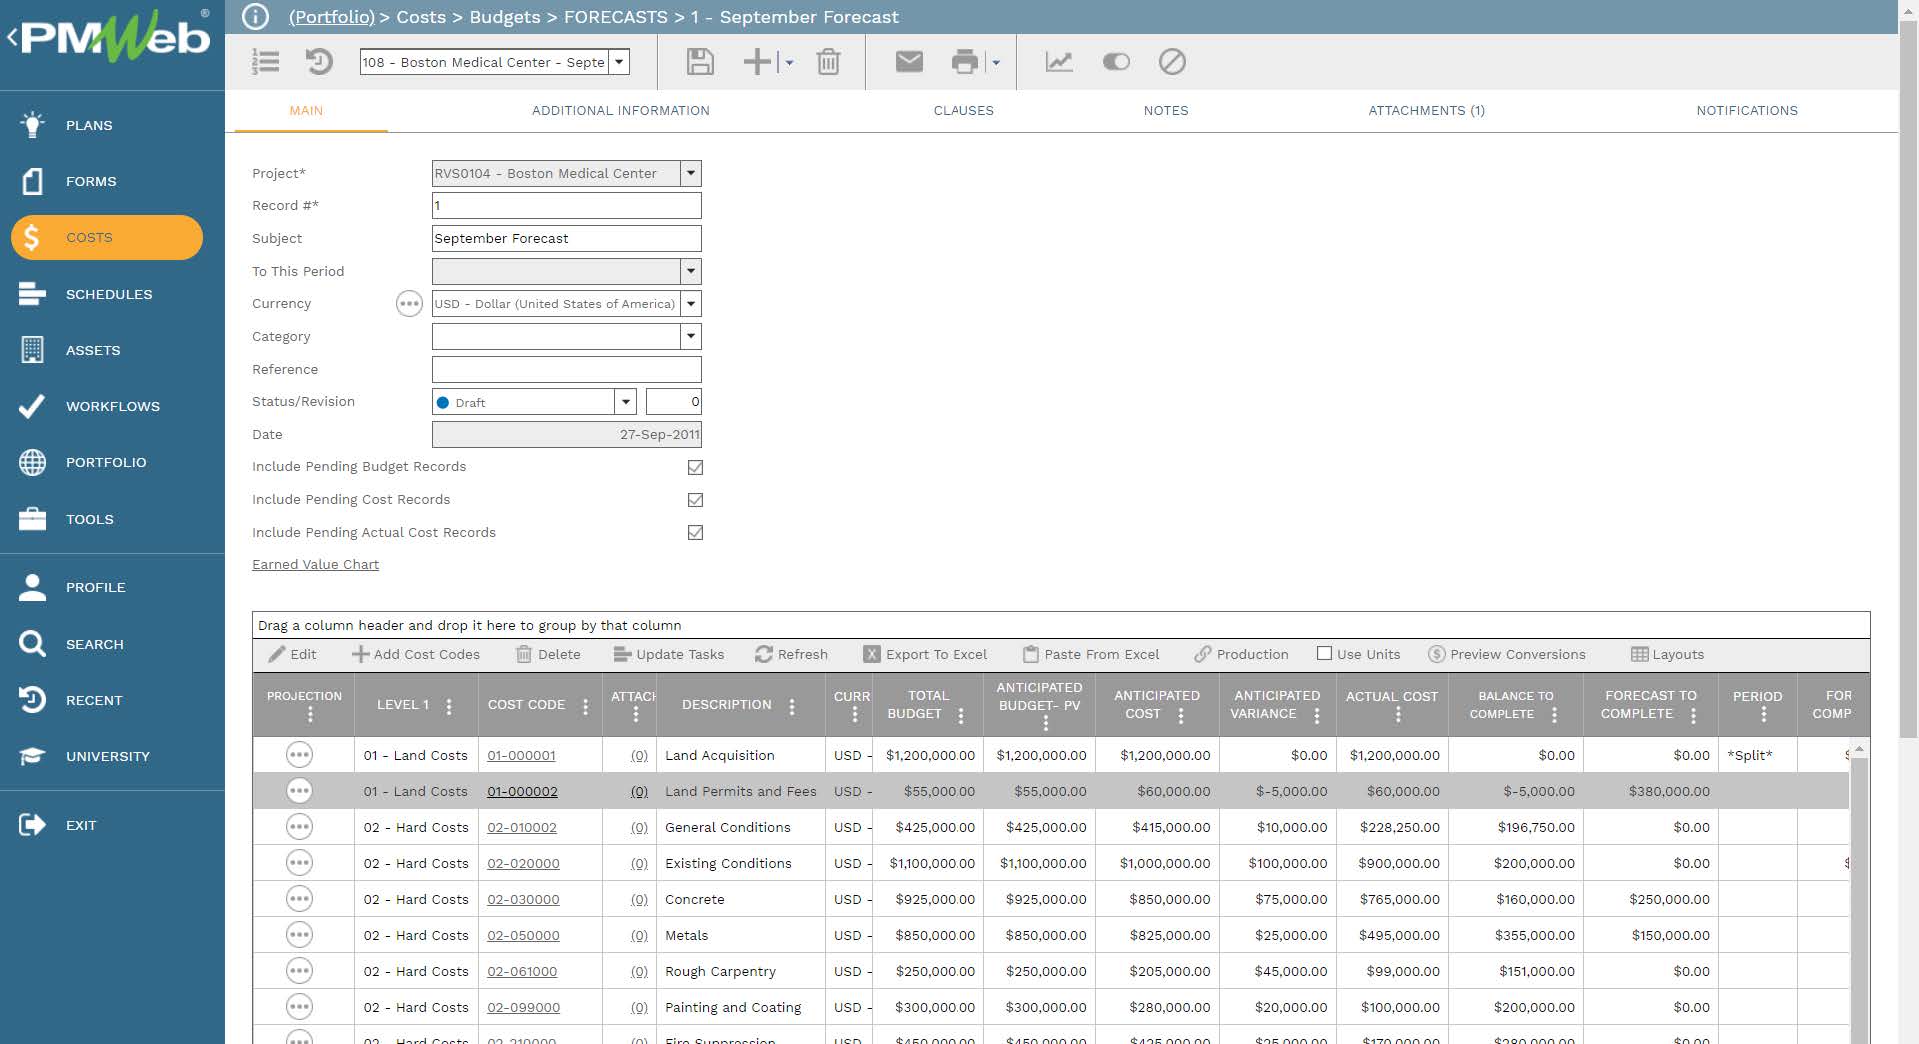Open the Level 1 column menu
The height and width of the screenshot is (1044, 1919).
(x=449, y=706)
